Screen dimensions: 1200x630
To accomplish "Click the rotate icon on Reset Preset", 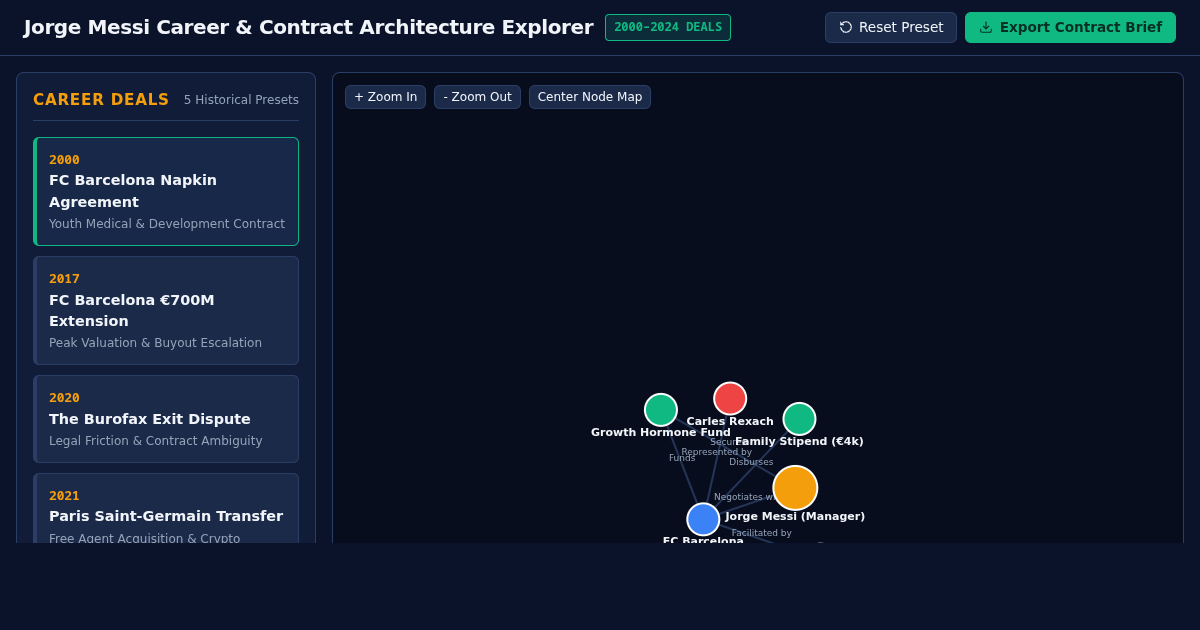I will (846, 27).
